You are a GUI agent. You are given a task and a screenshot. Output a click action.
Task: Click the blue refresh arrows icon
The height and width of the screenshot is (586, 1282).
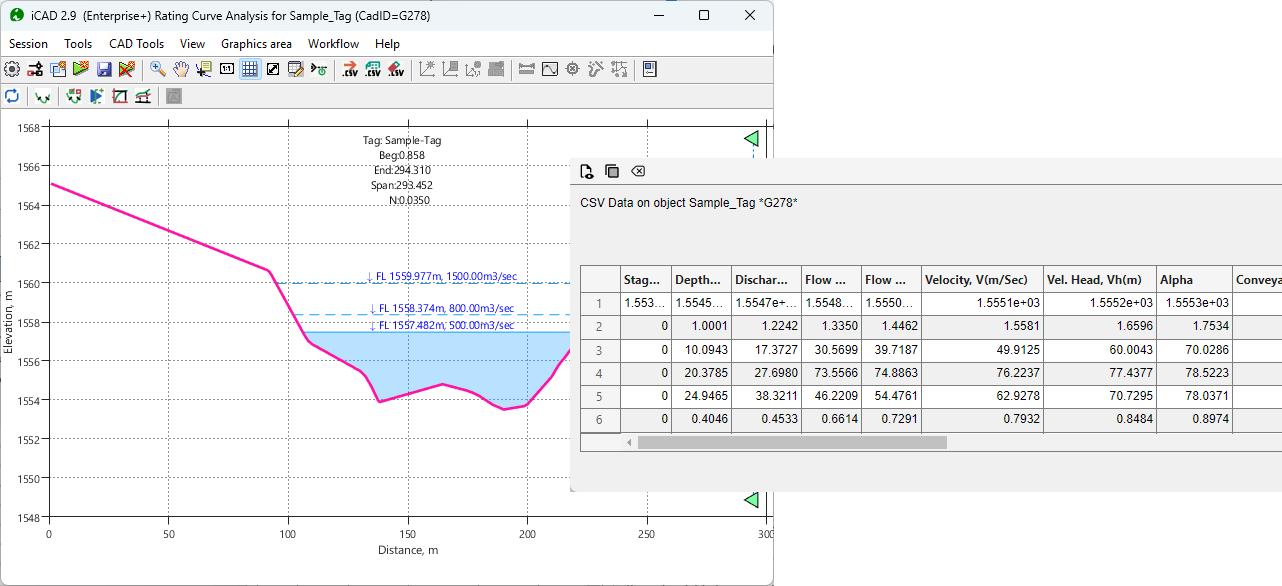pos(12,96)
